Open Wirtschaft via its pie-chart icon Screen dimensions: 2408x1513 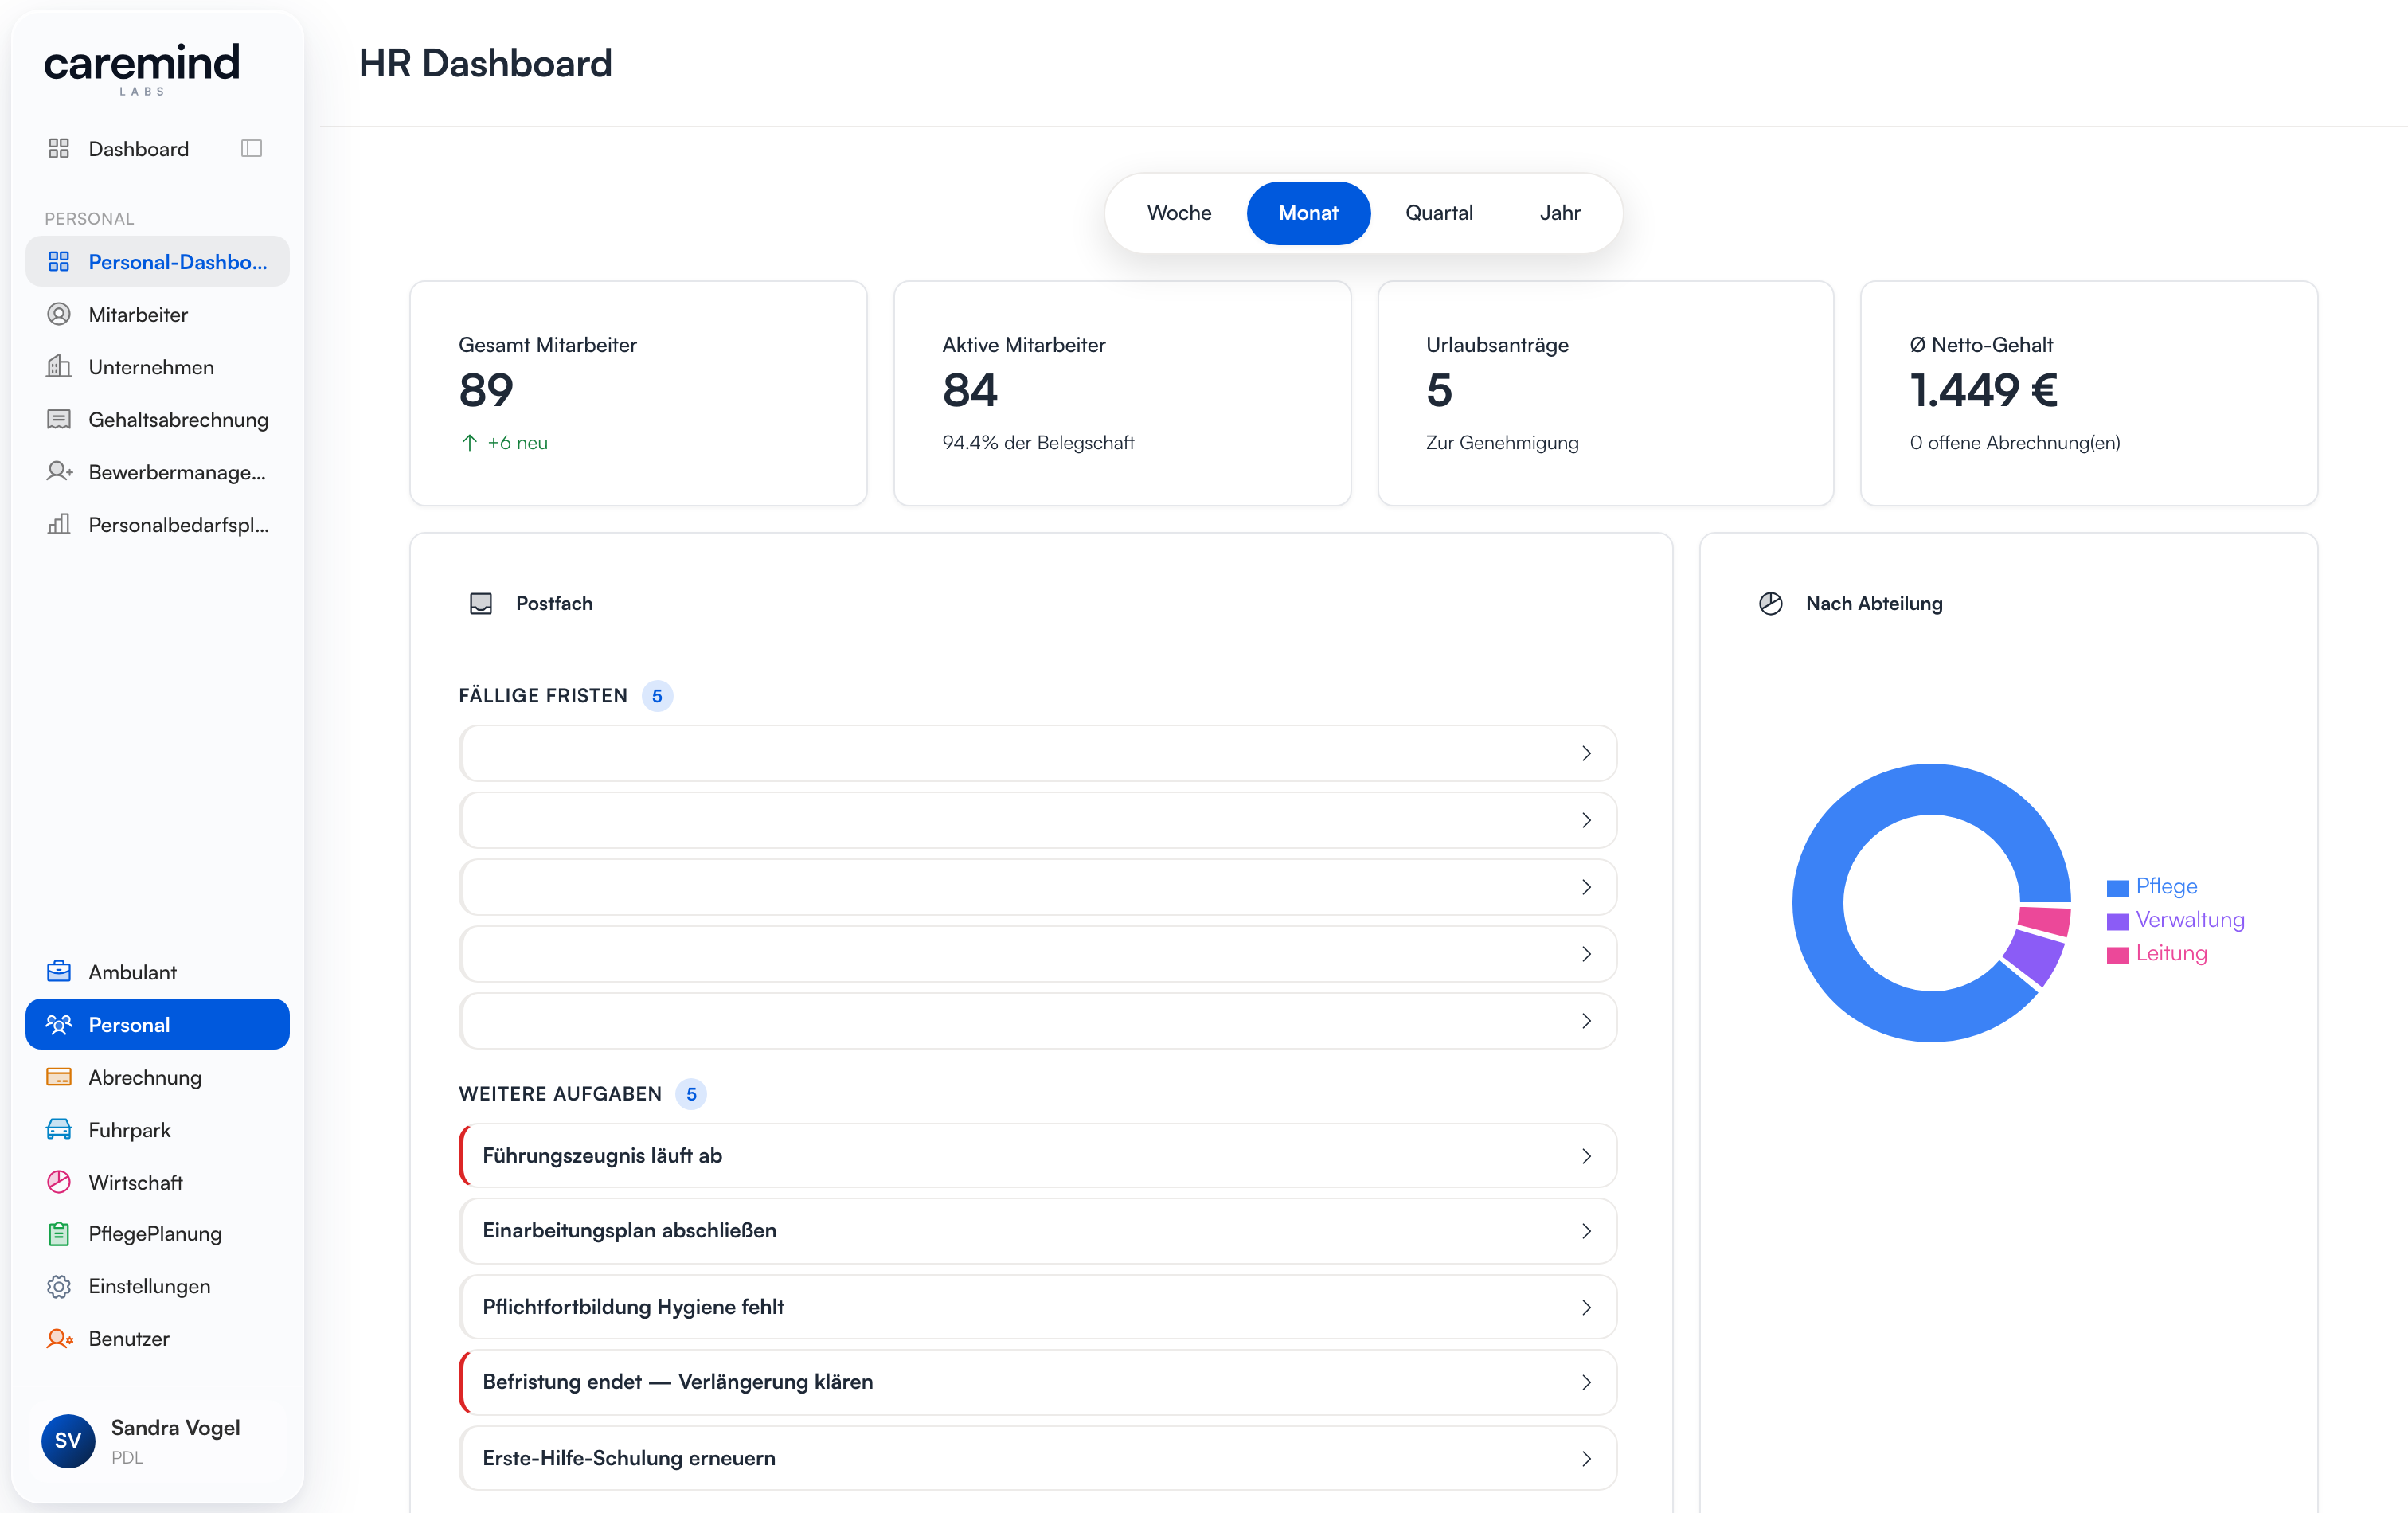(x=59, y=1182)
